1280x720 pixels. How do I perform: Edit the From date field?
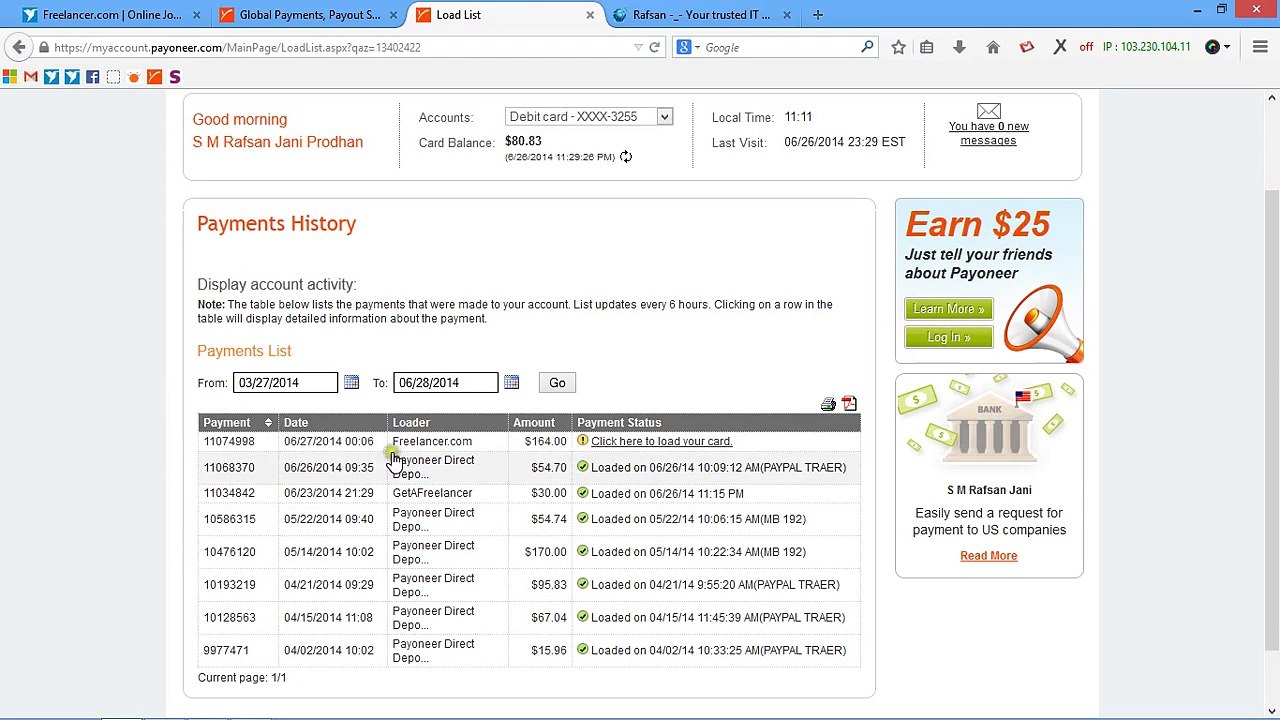coord(285,383)
